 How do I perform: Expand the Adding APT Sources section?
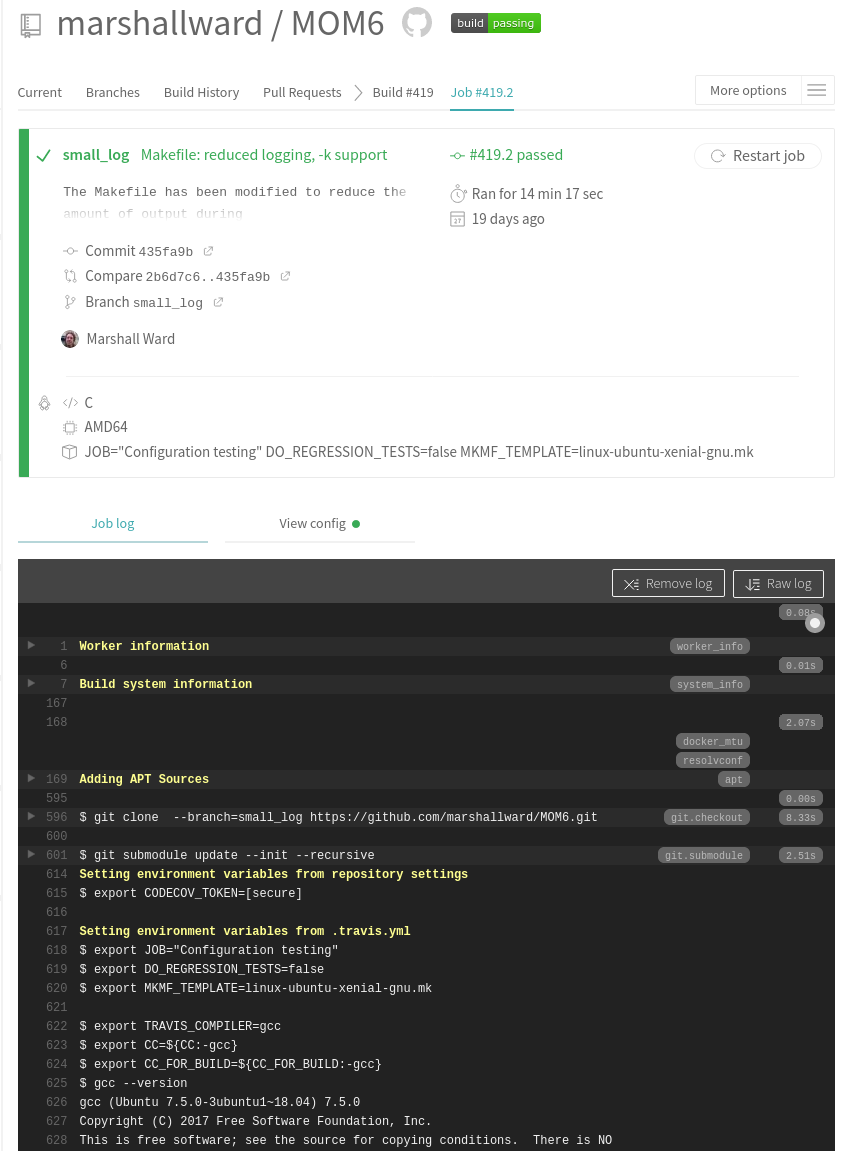click(x=31, y=778)
